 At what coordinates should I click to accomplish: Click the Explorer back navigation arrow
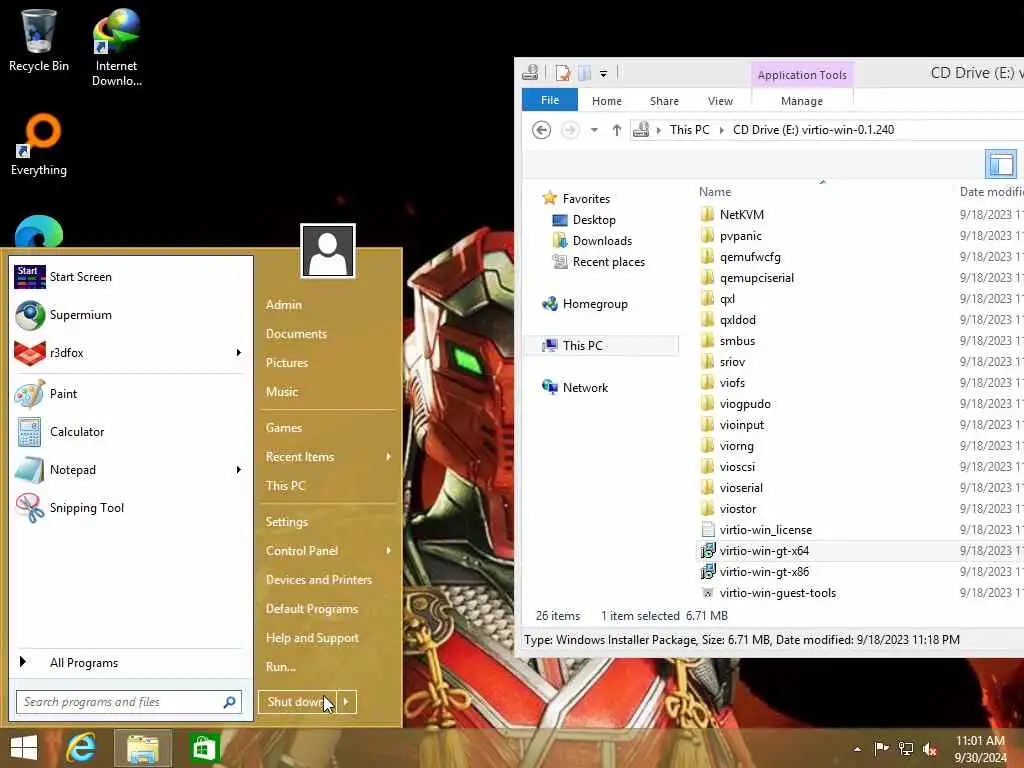coord(541,130)
